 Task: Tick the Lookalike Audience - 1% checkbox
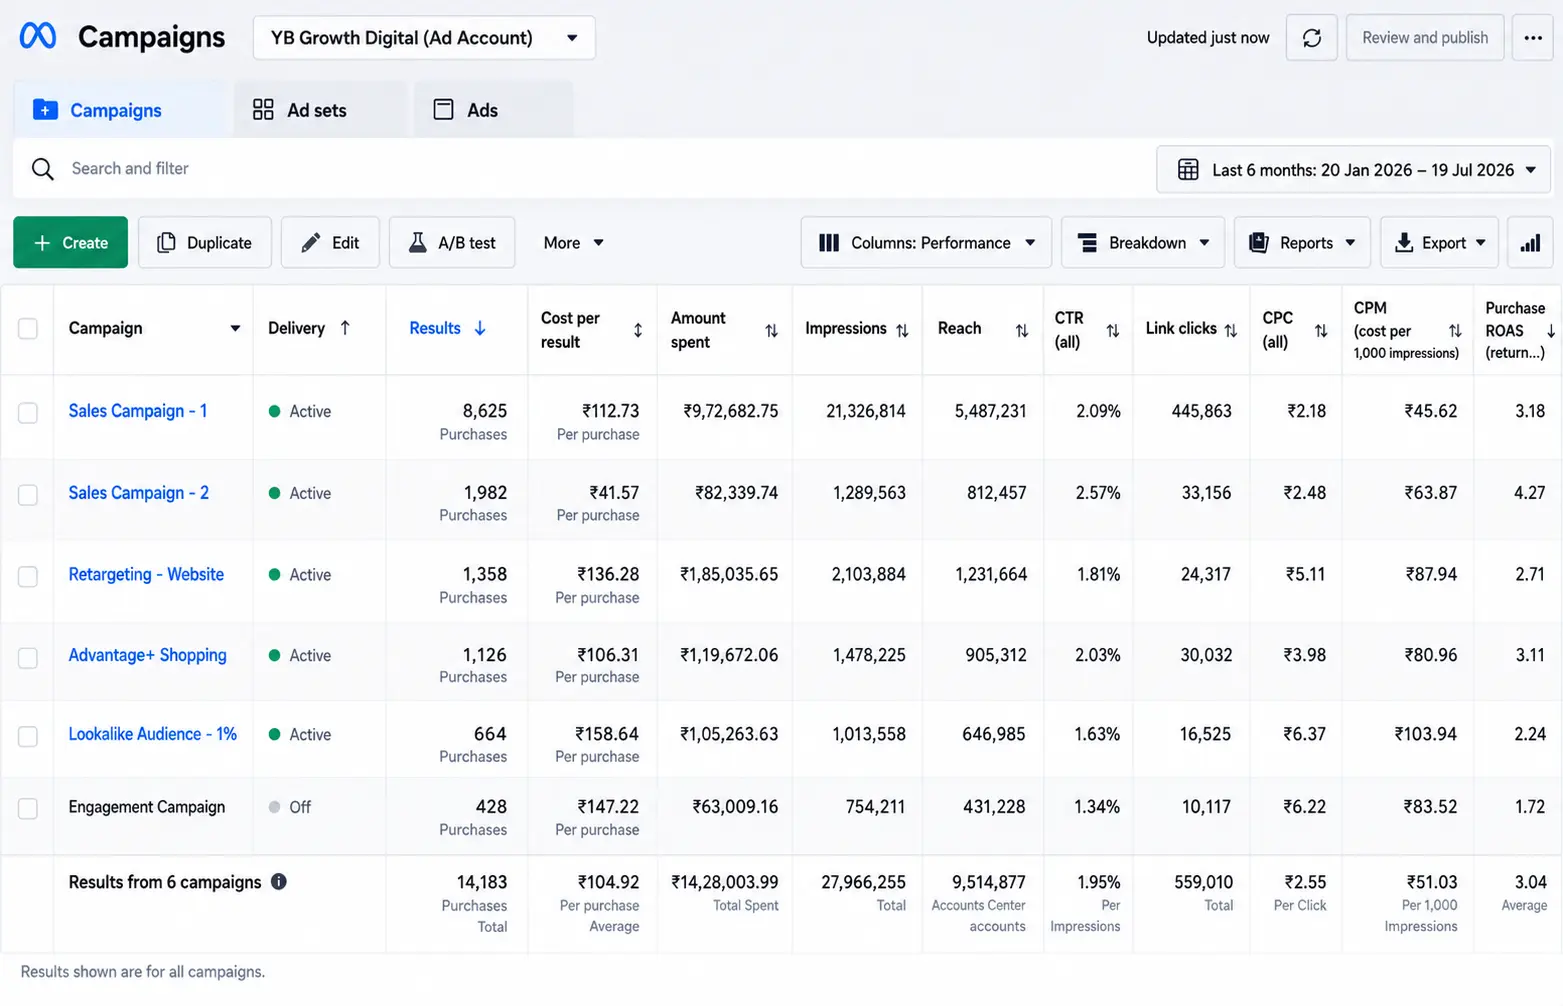(28, 736)
